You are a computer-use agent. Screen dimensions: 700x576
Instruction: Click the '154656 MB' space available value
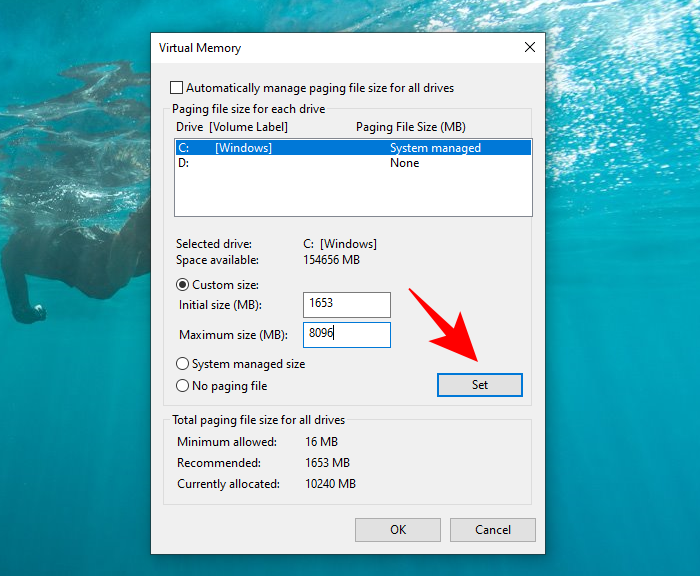coord(331,260)
